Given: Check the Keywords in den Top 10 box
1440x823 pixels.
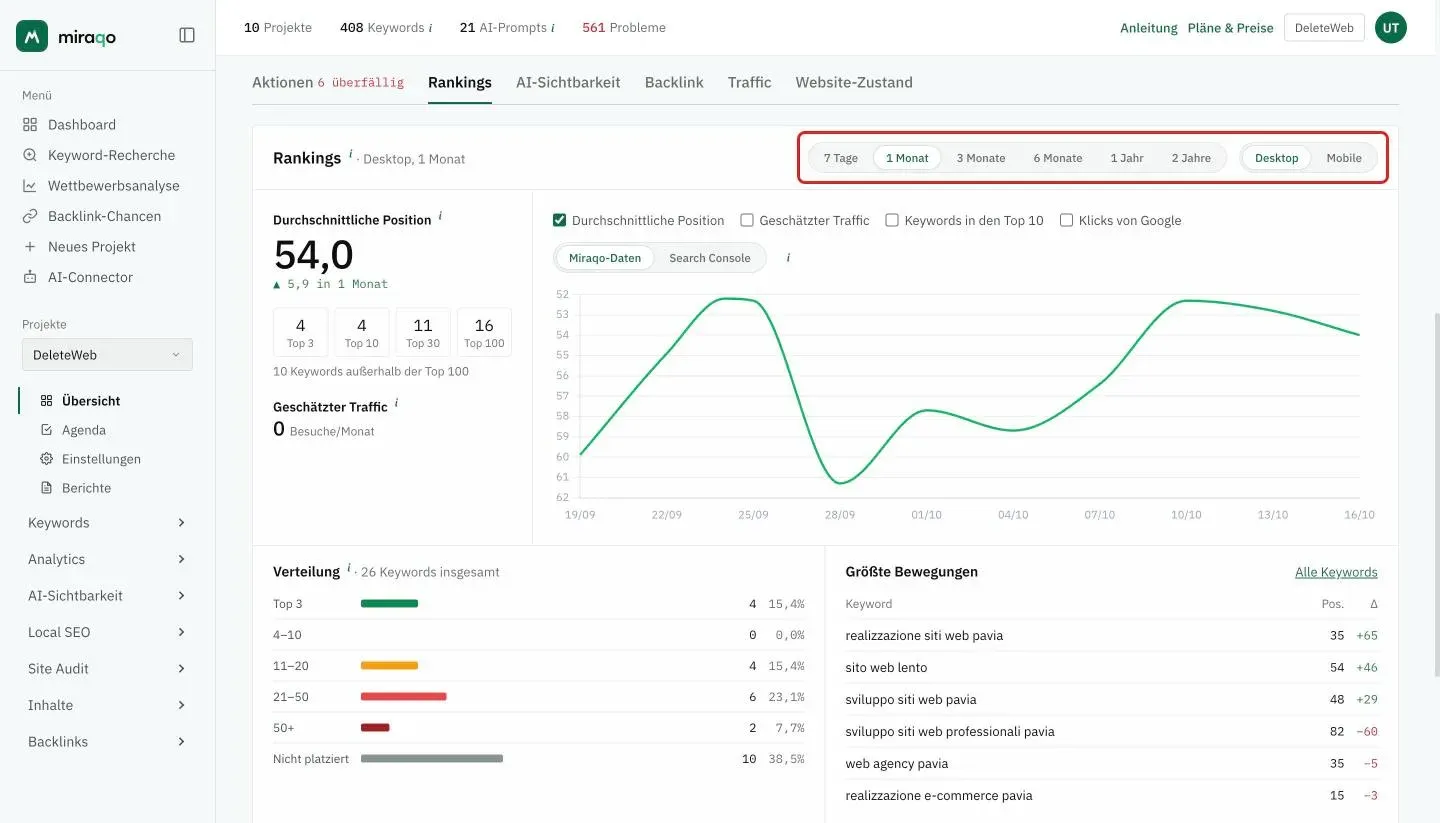Looking at the screenshot, I should 892,220.
